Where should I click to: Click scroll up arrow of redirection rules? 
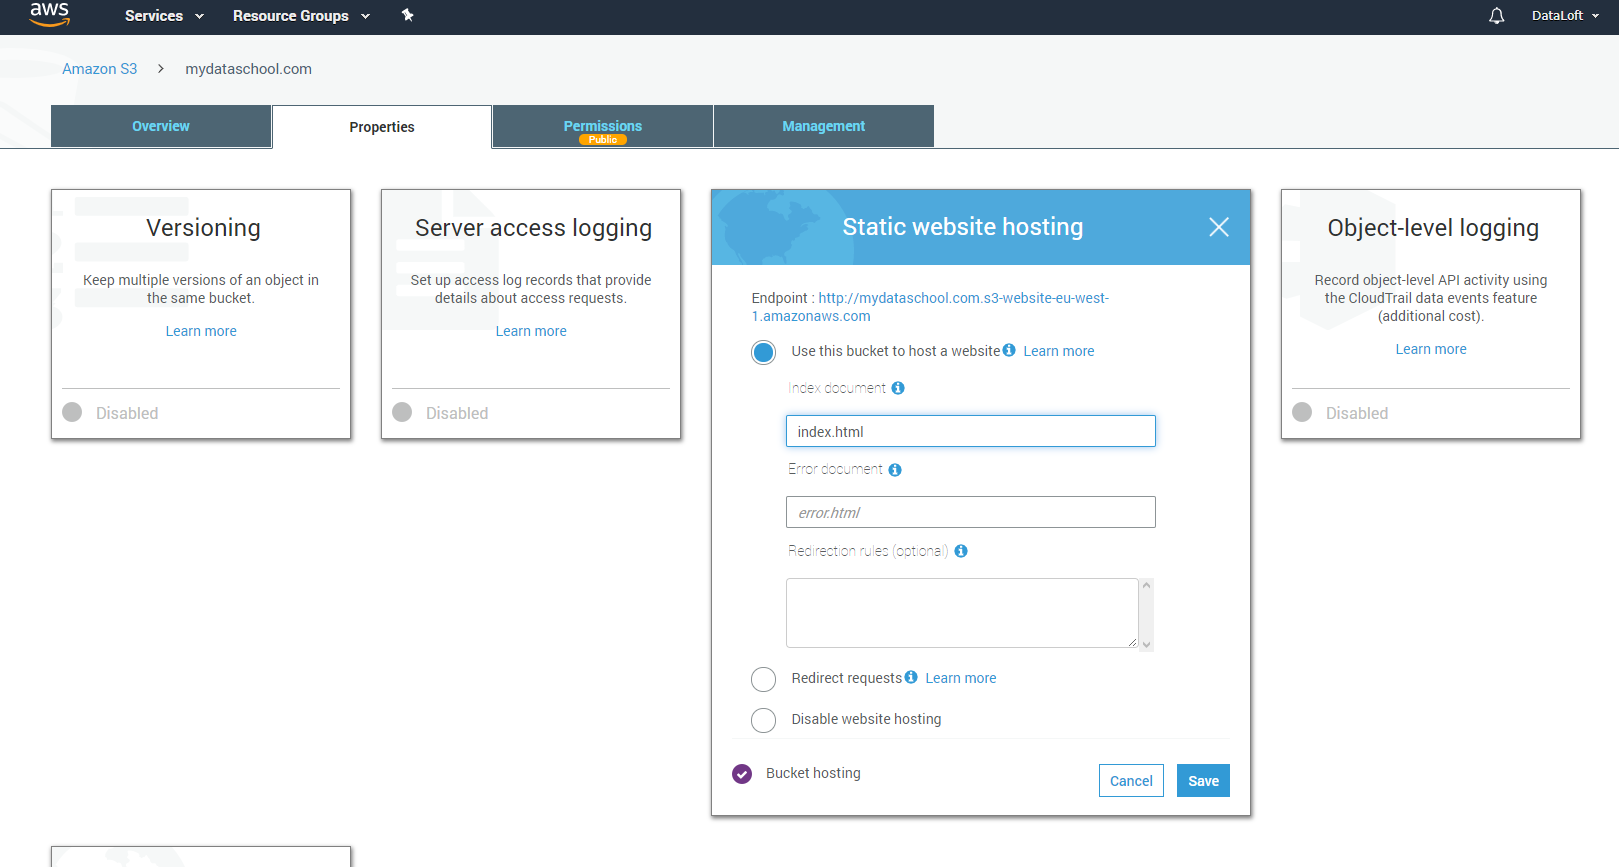pyautogui.click(x=1147, y=585)
